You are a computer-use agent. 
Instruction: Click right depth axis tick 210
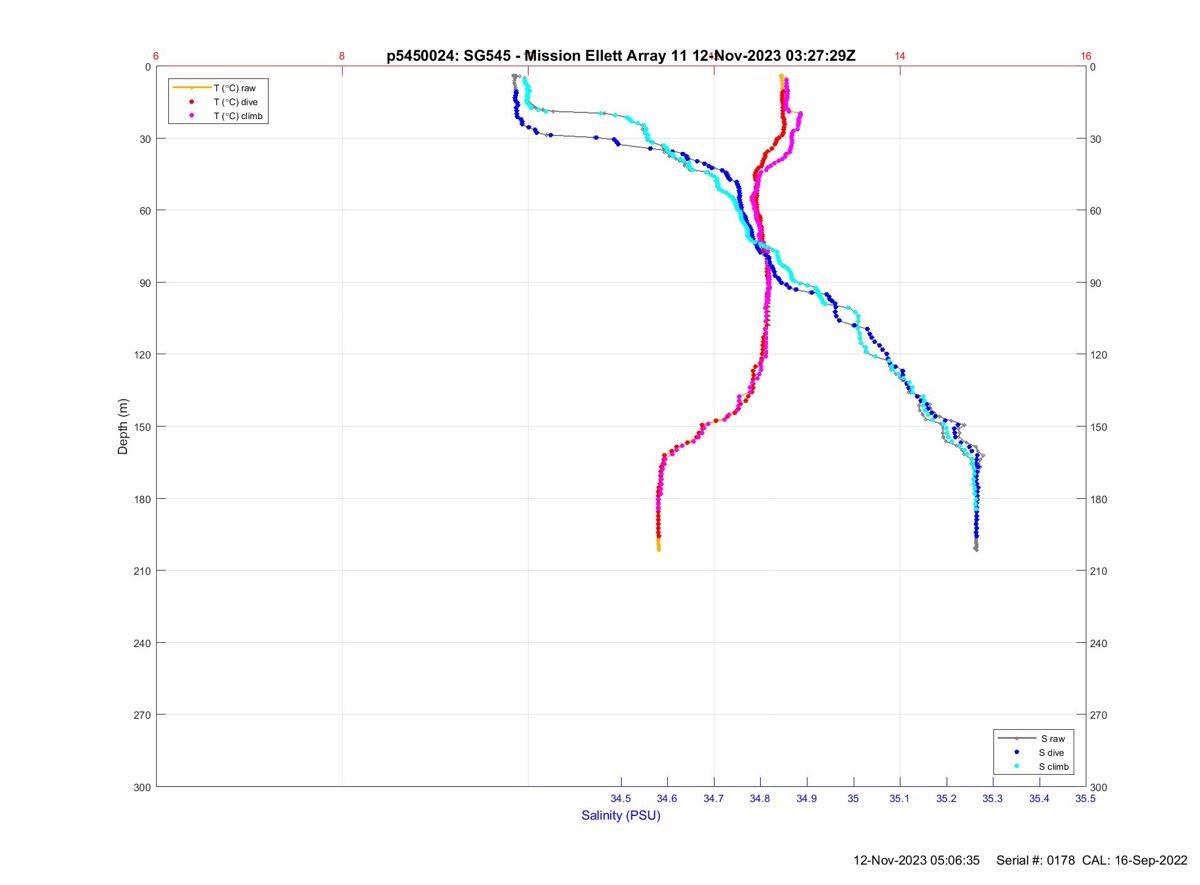1100,571
